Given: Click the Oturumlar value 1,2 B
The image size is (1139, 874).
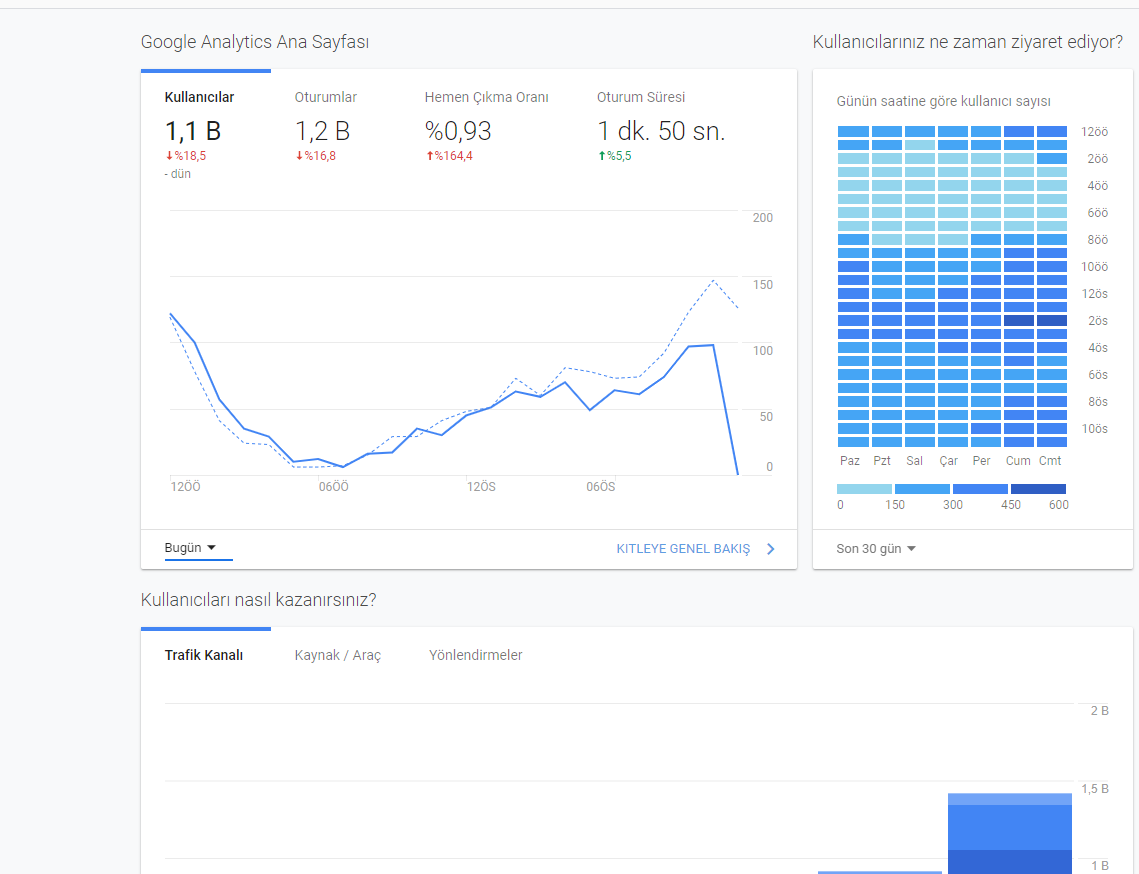Looking at the screenshot, I should click(x=323, y=131).
